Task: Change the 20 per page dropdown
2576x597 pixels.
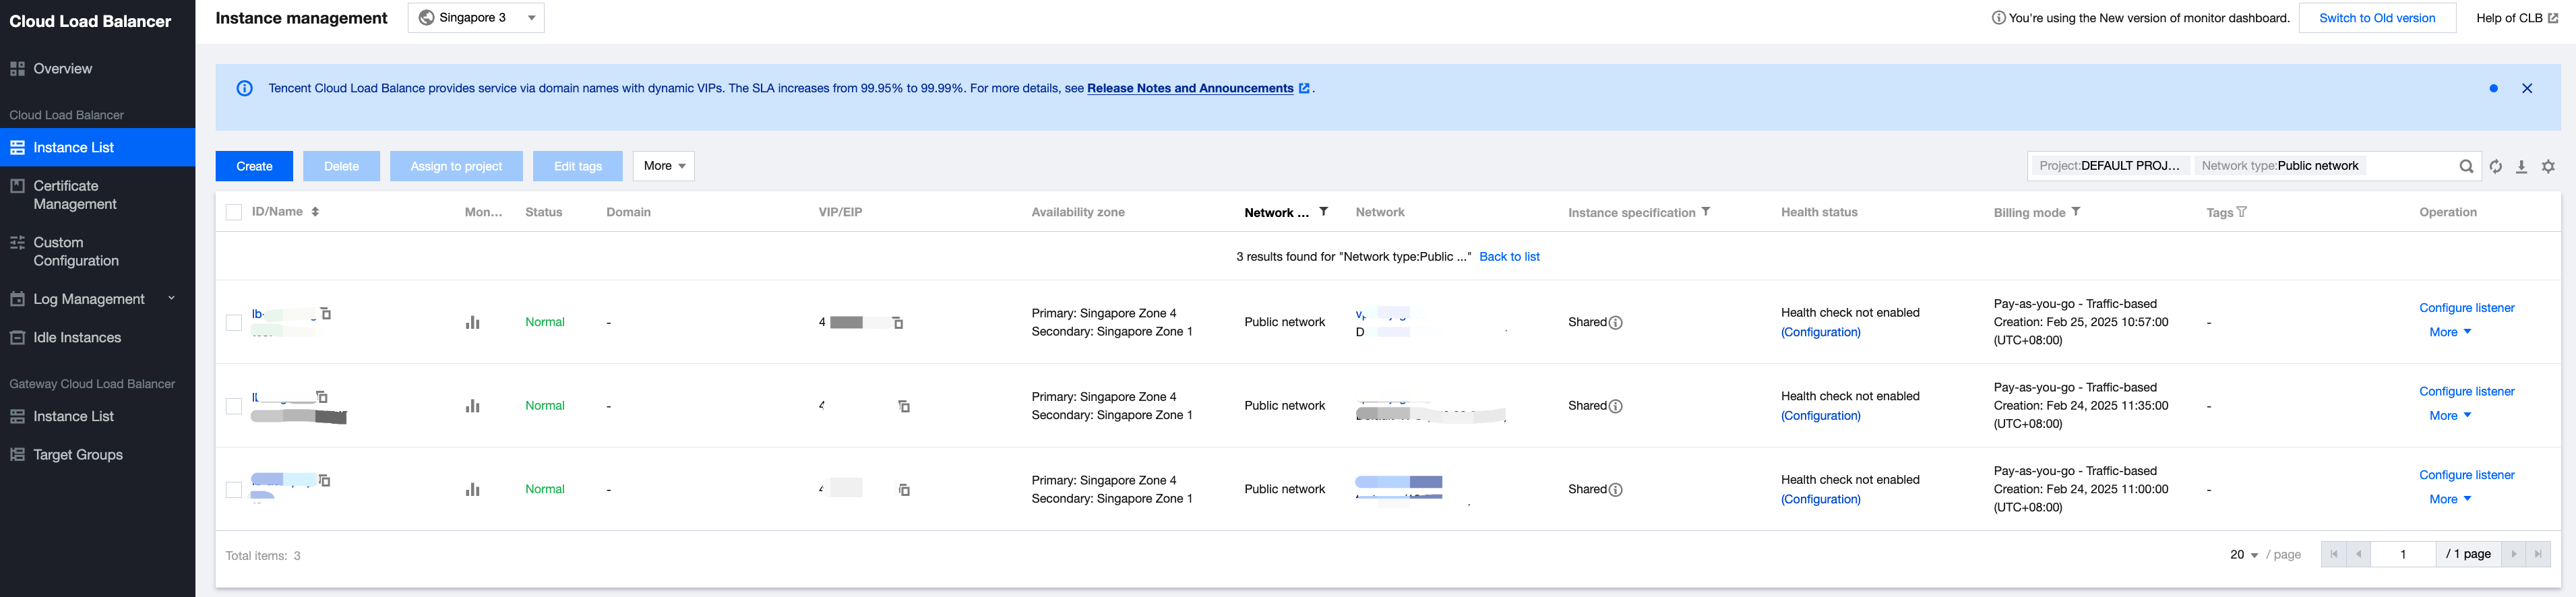Action: [2243, 555]
